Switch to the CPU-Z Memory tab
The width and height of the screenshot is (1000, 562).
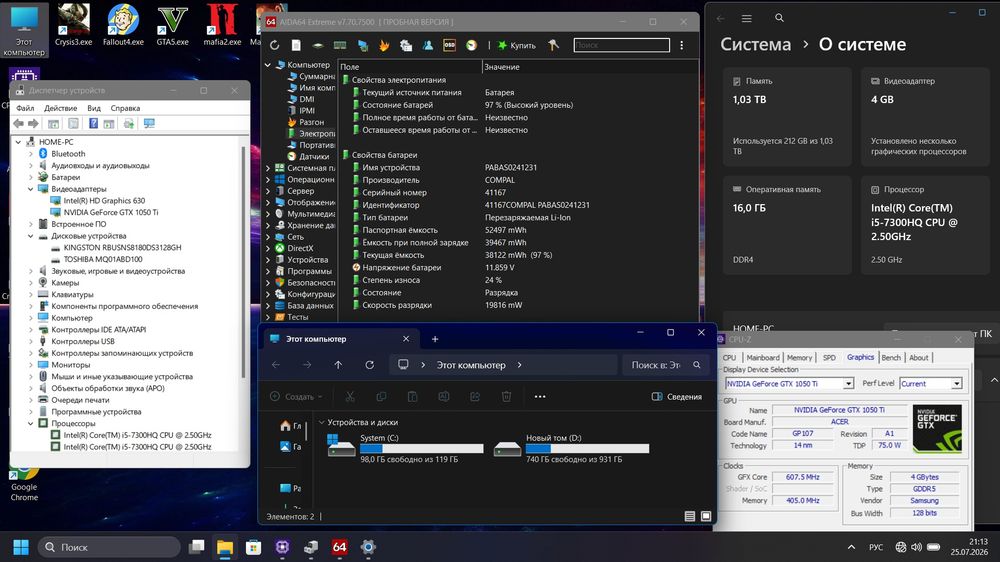pos(799,358)
